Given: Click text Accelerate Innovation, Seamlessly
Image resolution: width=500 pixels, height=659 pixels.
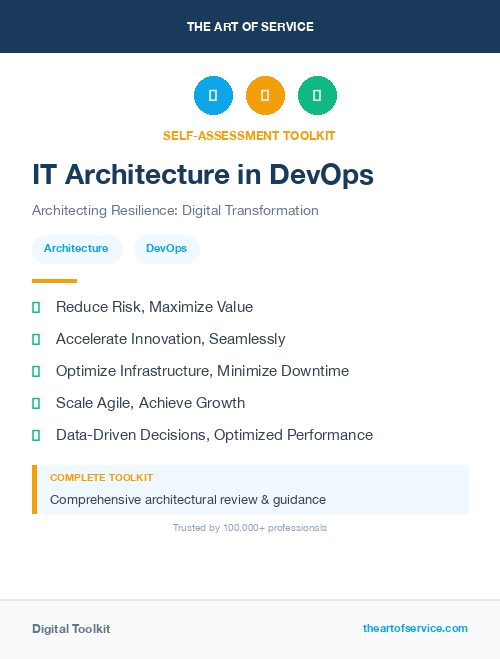Looking at the screenshot, I should pos(171,339).
